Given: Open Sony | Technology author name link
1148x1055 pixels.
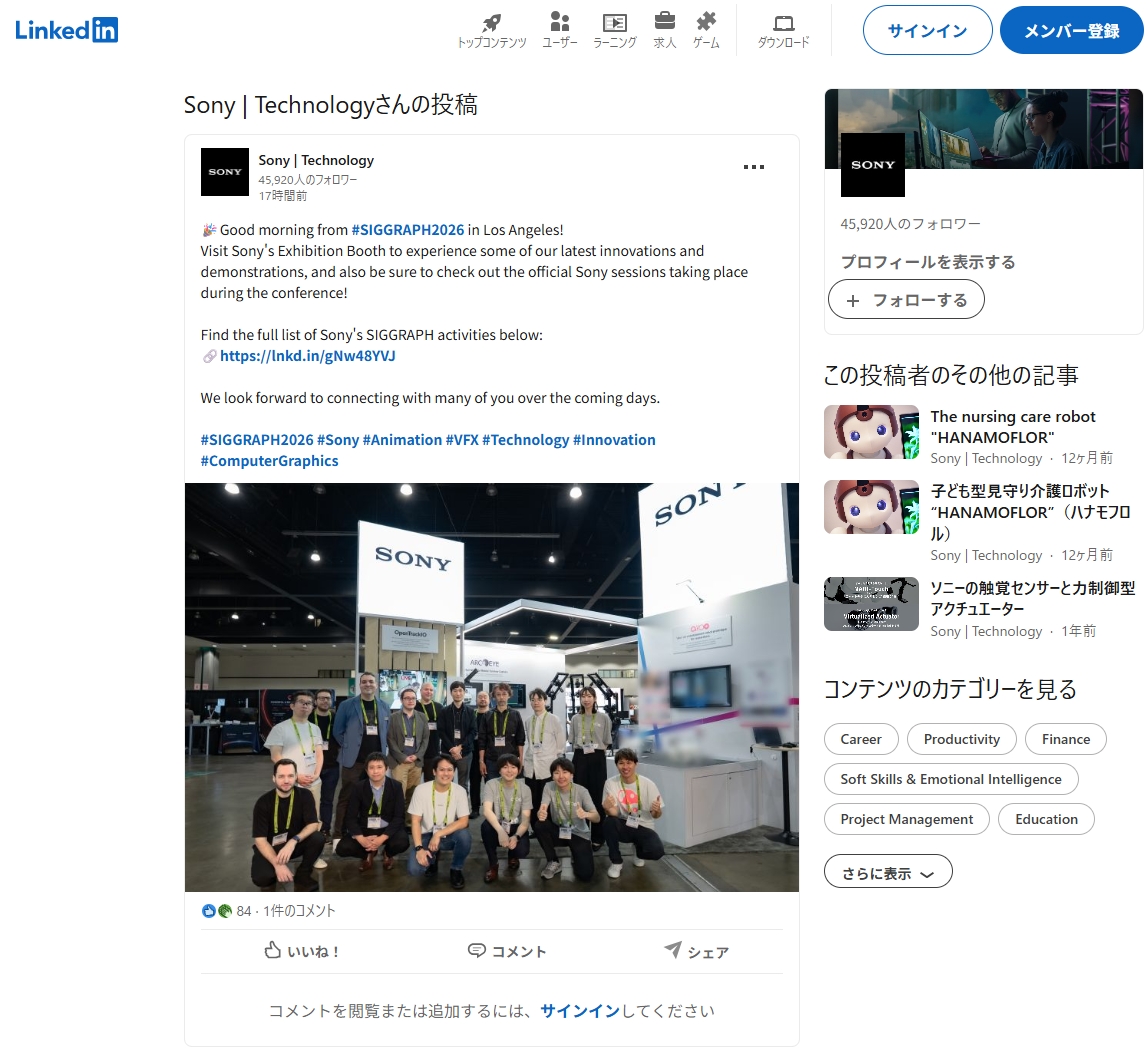Looking at the screenshot, I should 316,160.
